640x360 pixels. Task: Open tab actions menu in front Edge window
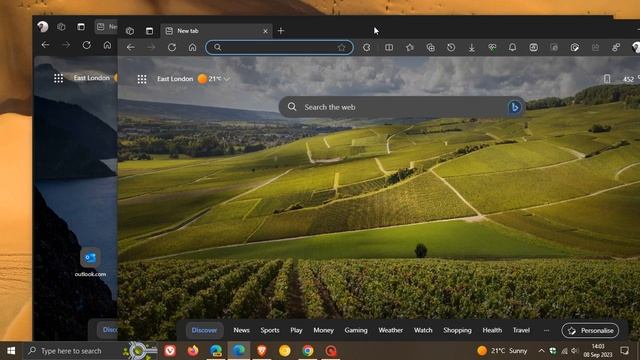pyautogui.click(x=149, y=31)
